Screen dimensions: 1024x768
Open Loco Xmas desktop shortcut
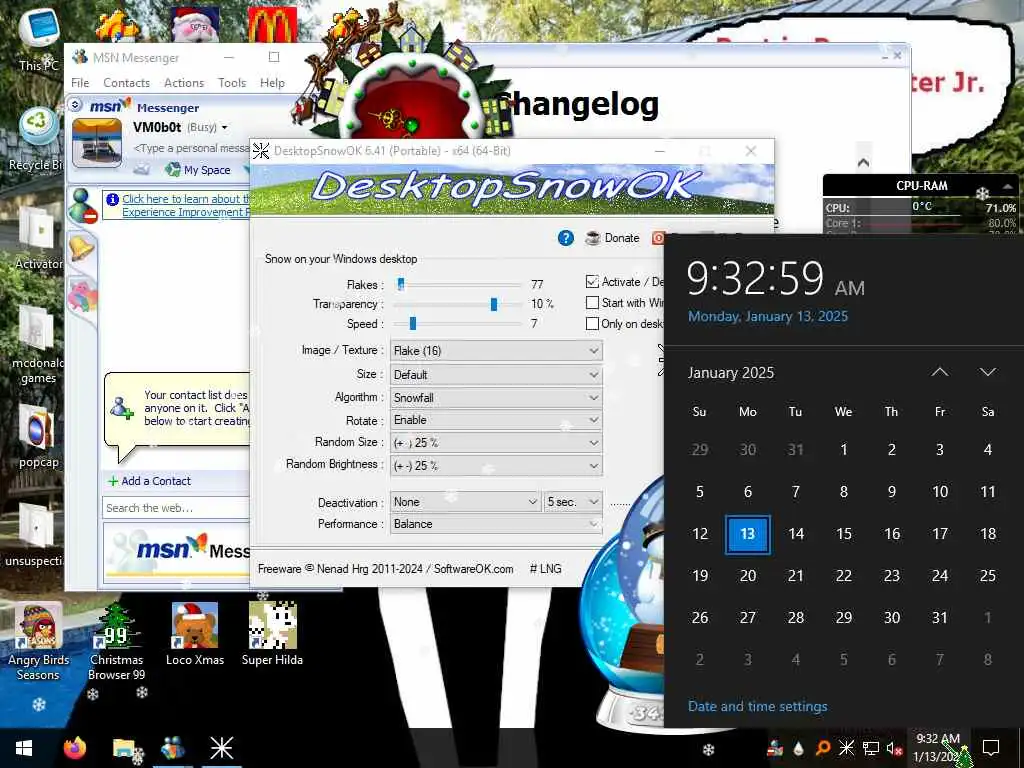(x=195, y=635)
